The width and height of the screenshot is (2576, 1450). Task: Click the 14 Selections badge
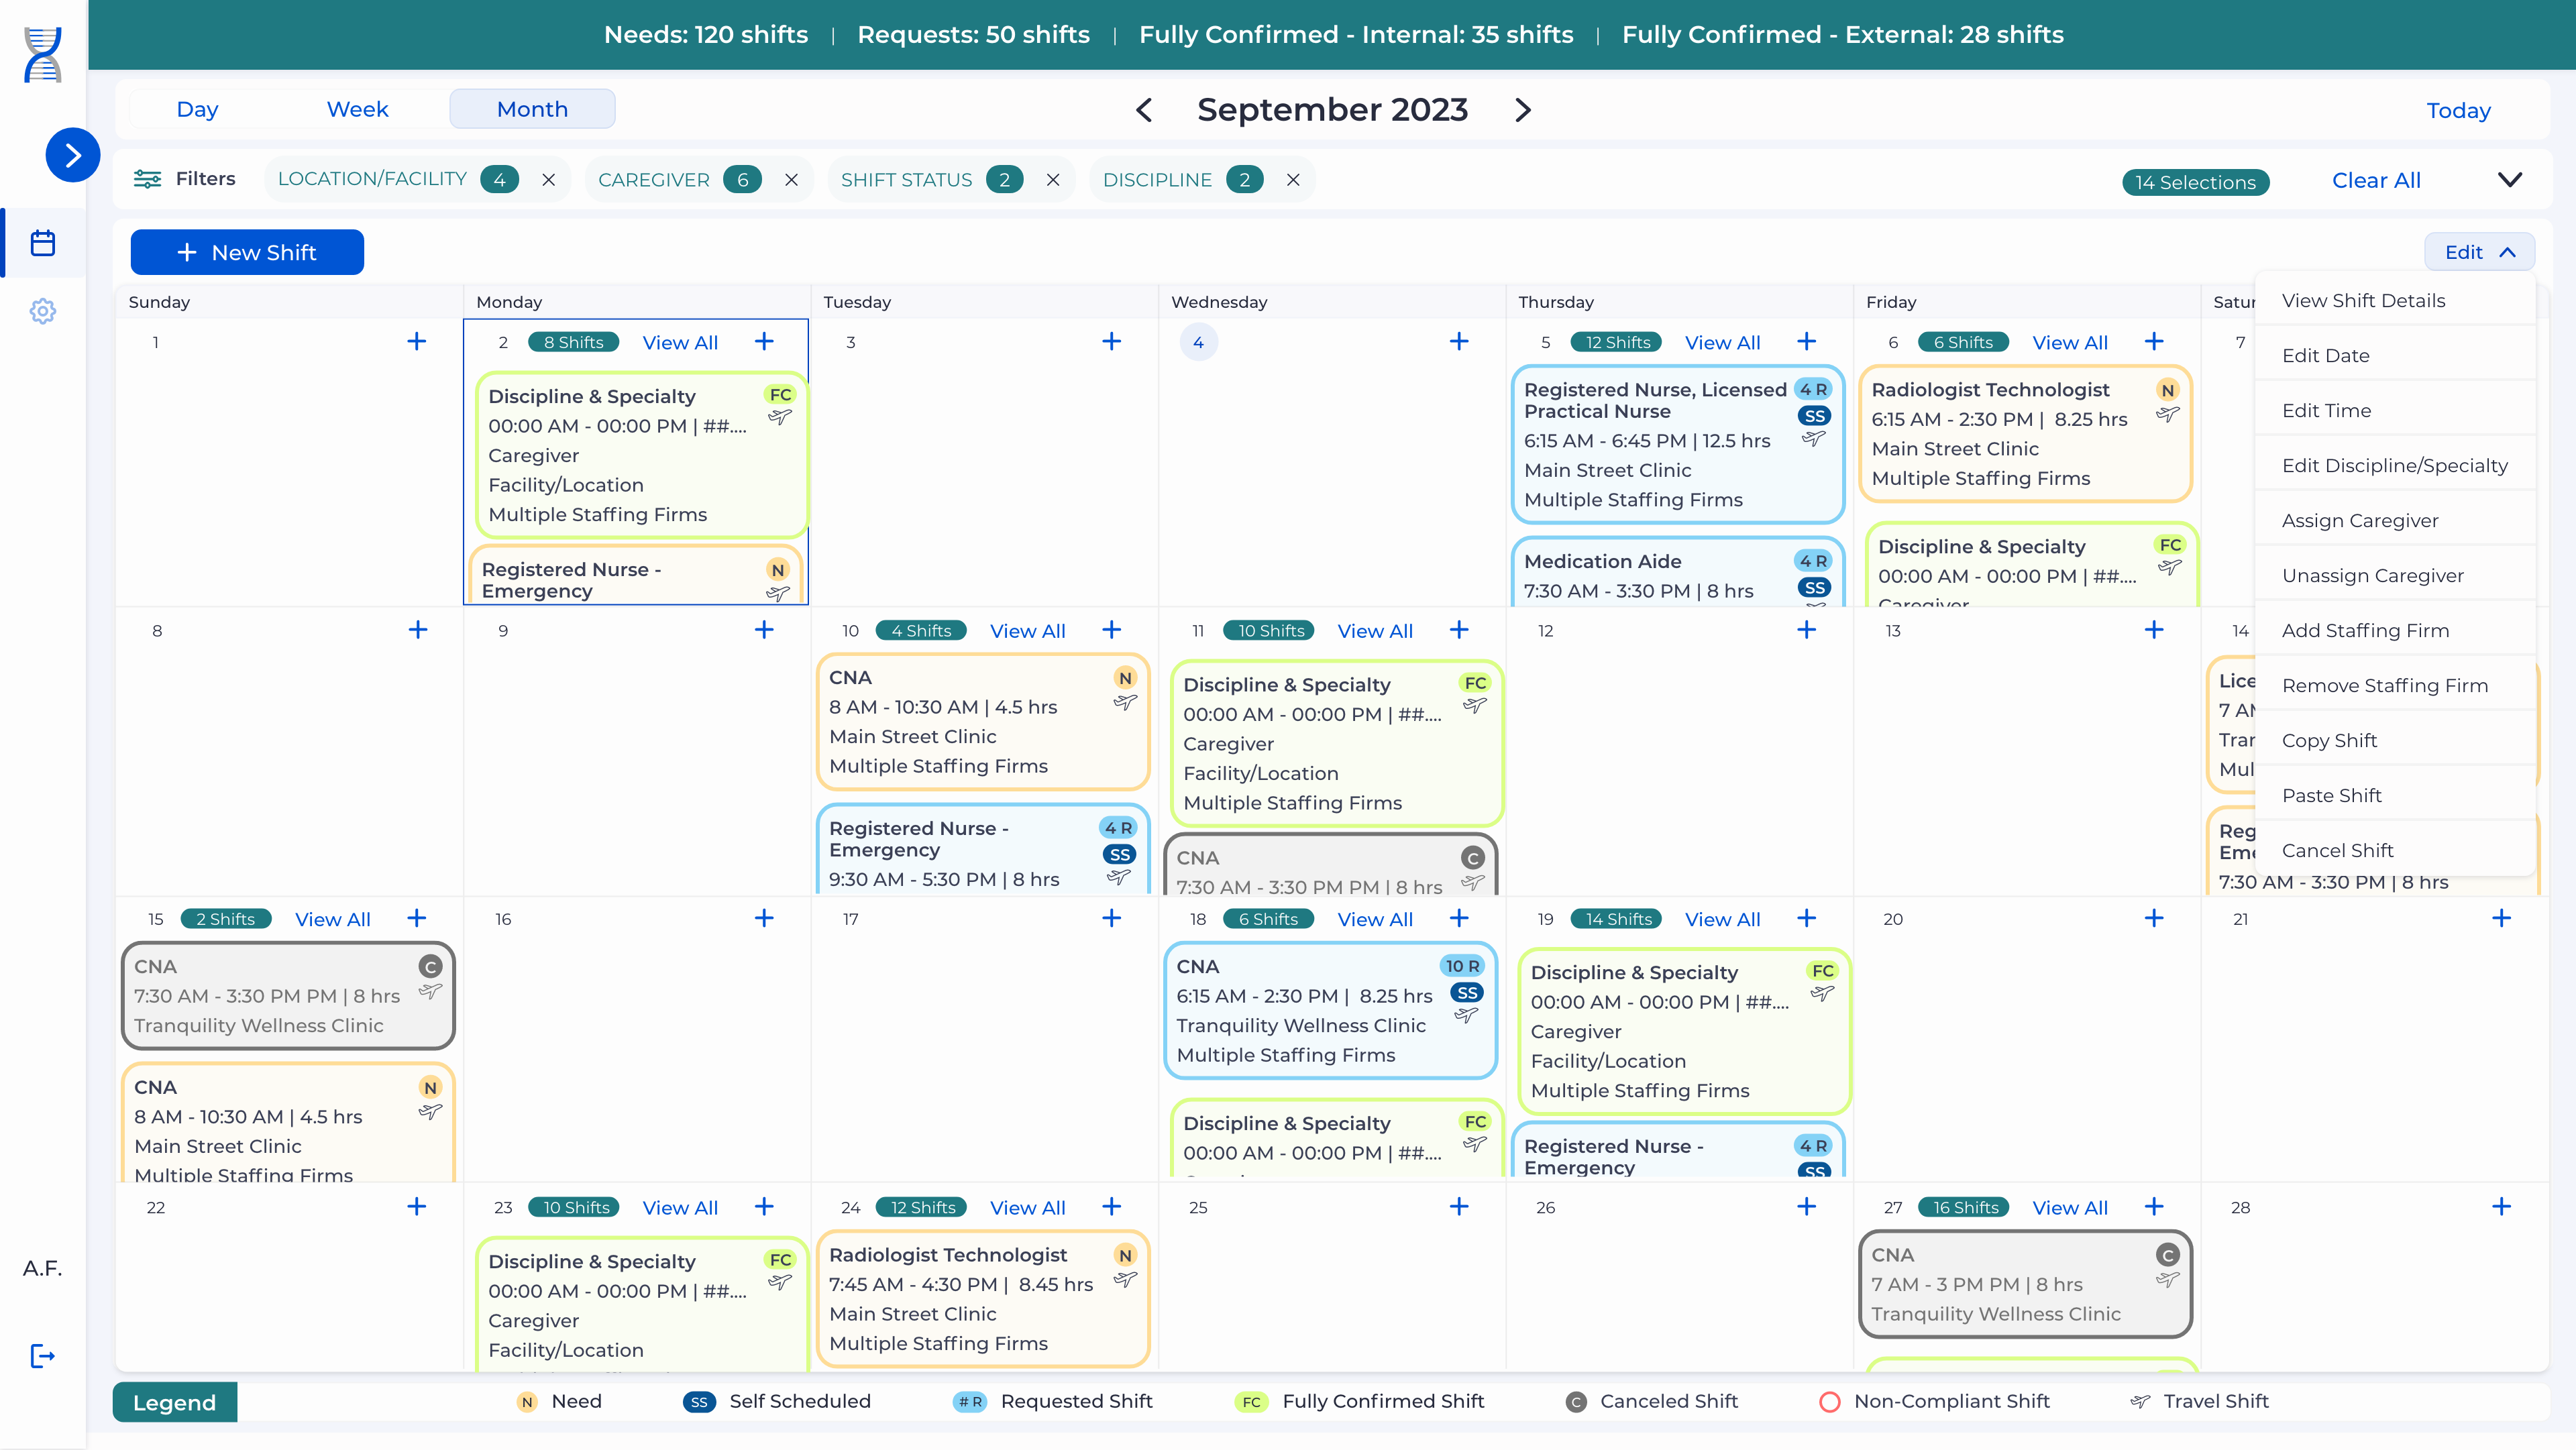click(2196, 182)
